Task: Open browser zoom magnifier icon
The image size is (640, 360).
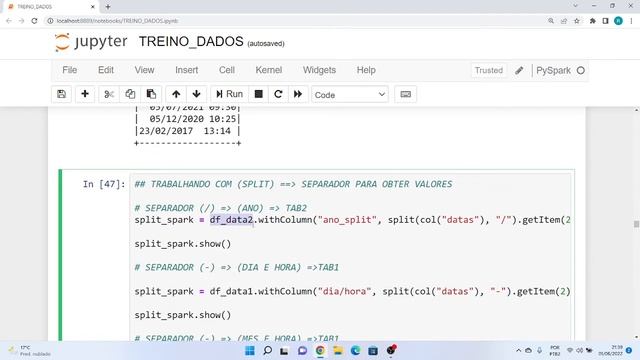Action: [x=551, y=21]
